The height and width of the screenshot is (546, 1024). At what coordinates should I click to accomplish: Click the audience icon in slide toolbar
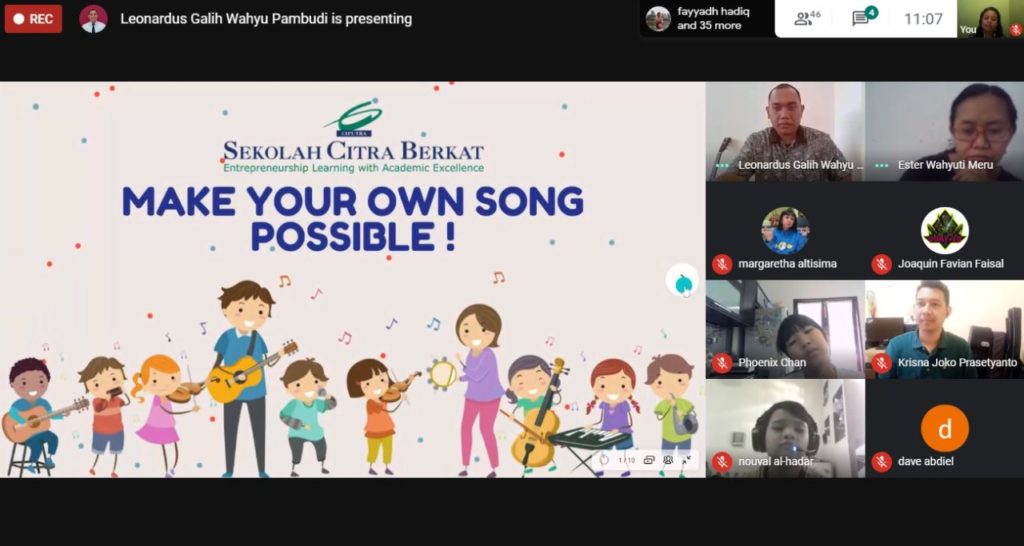point(668,460)
